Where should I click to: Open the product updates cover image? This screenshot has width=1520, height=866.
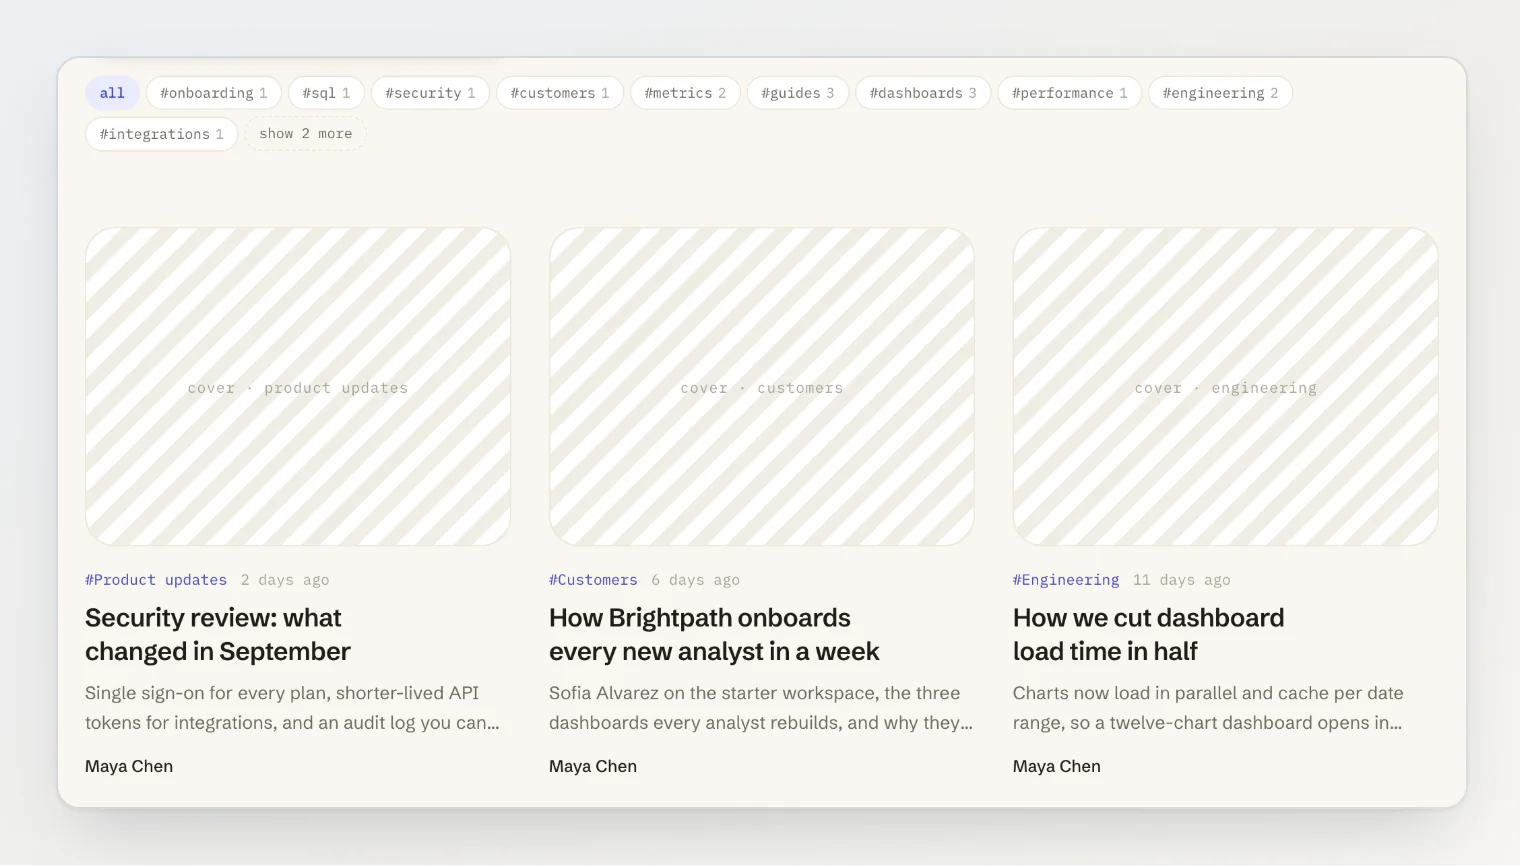click(x=298, y=387)
